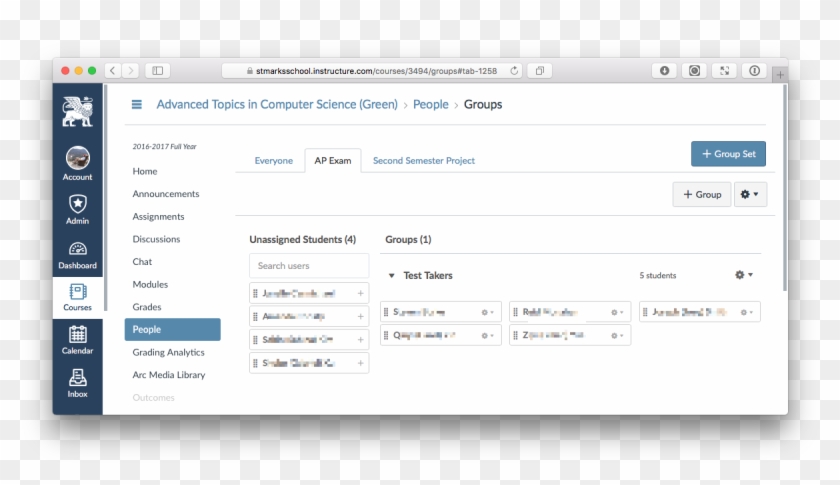Click plus for the fourth unassigned student

361,363
